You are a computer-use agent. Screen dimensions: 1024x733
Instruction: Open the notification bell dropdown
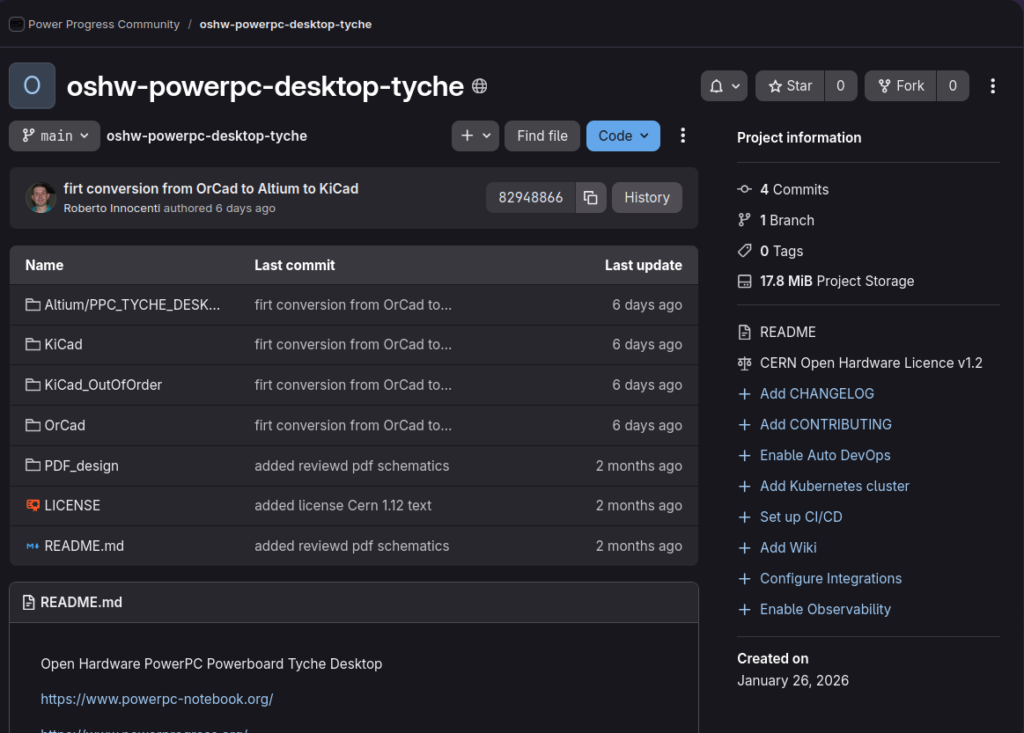click(724, 86)
